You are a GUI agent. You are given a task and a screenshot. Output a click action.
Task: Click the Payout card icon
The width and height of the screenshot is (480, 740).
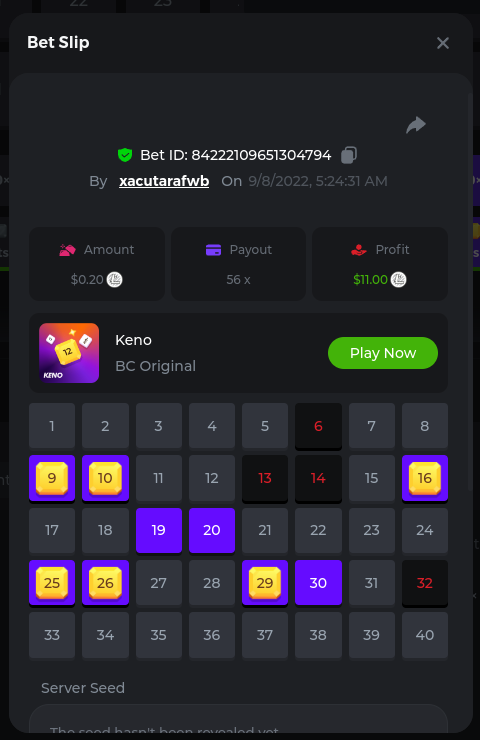click(x=213, y=250)
